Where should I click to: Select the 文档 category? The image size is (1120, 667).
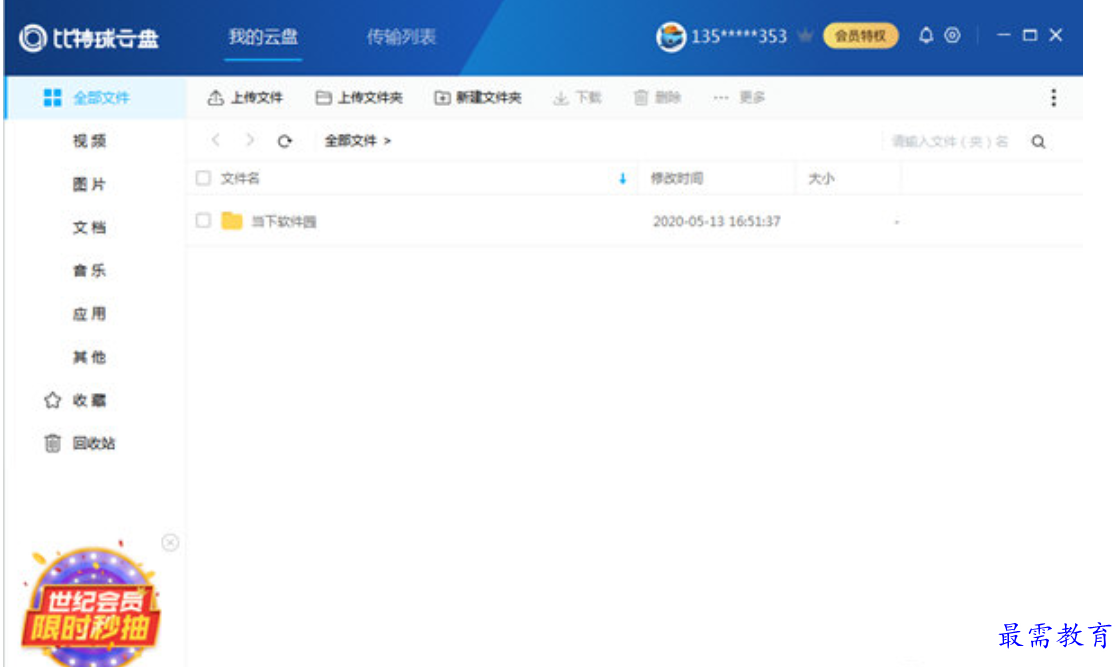tap(89, 228)
